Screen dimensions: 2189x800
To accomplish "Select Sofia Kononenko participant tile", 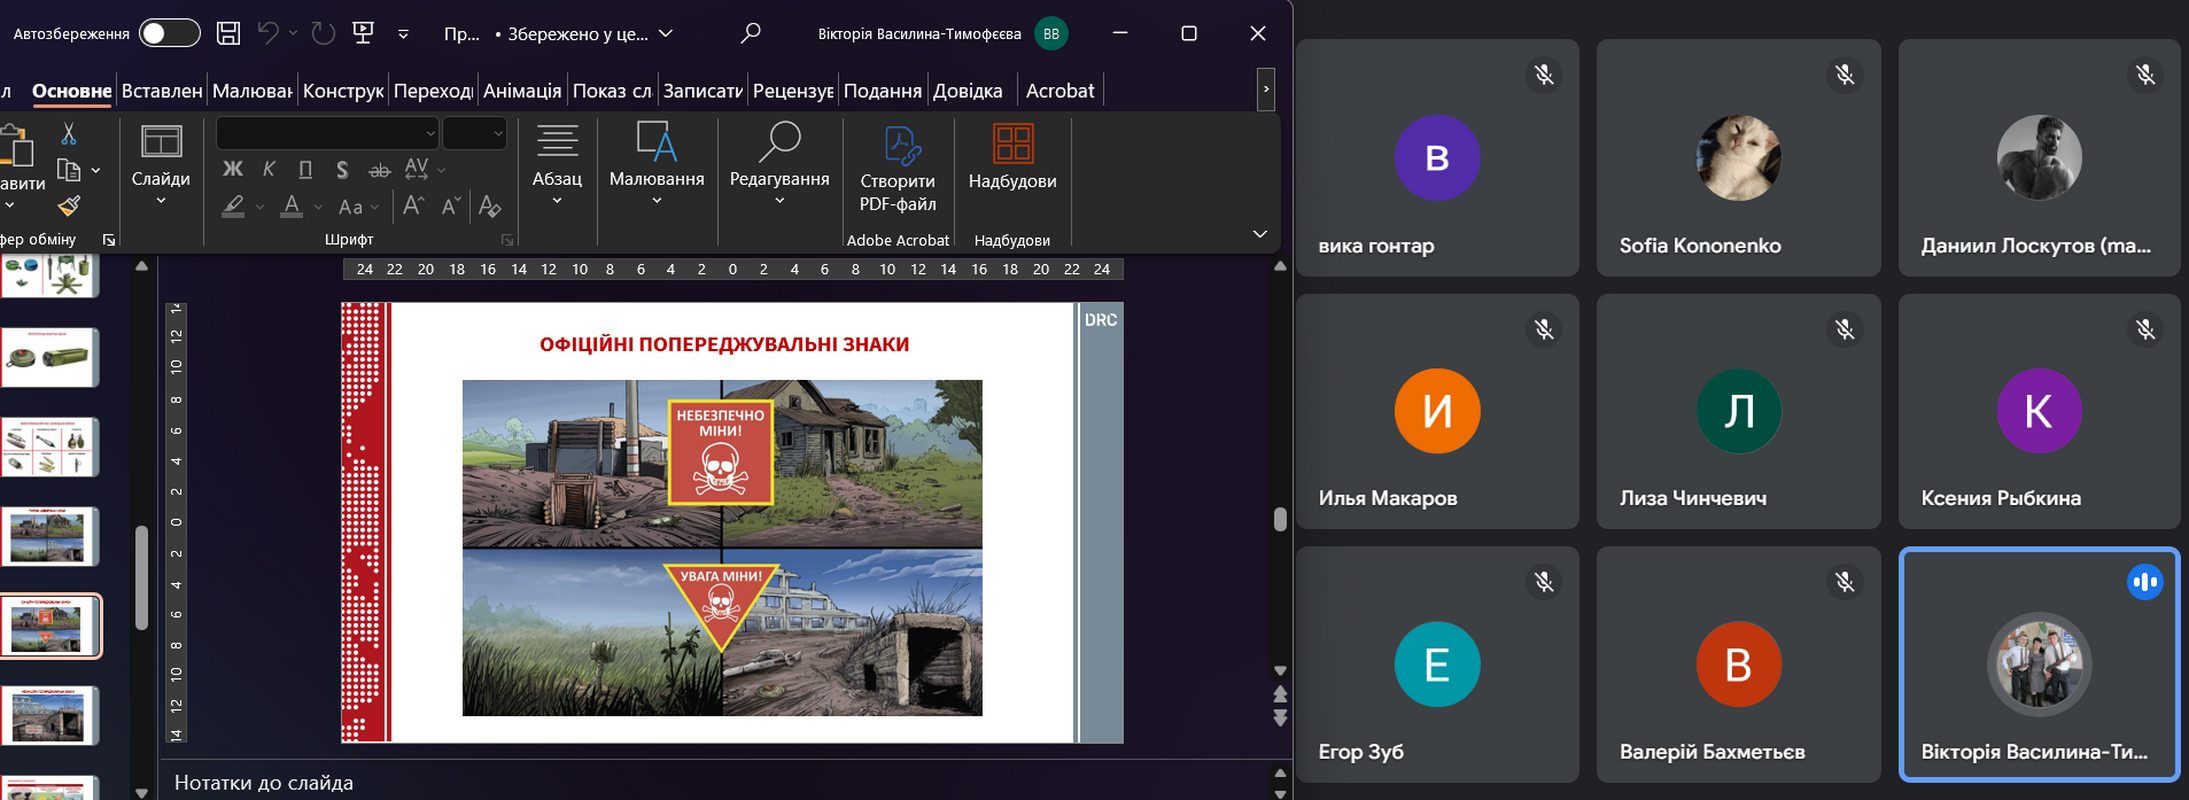I will (1738, 158).
